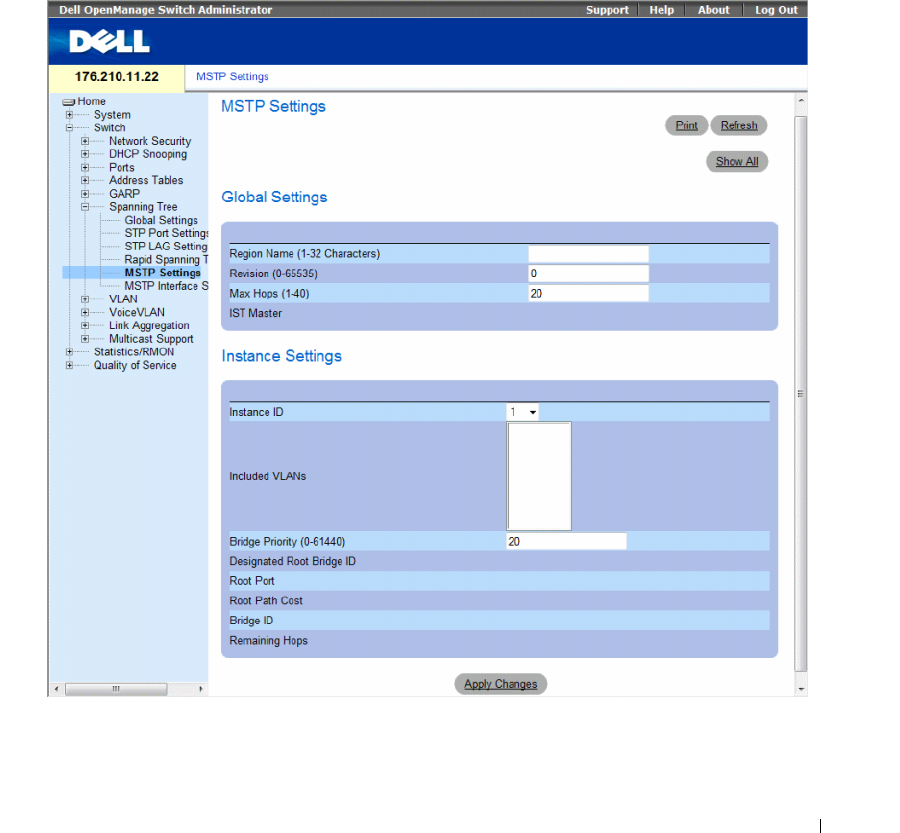Click the tree scroll left arrow
Image resolution: width=900 pixels, height=833 pixels.
[56, 689]
